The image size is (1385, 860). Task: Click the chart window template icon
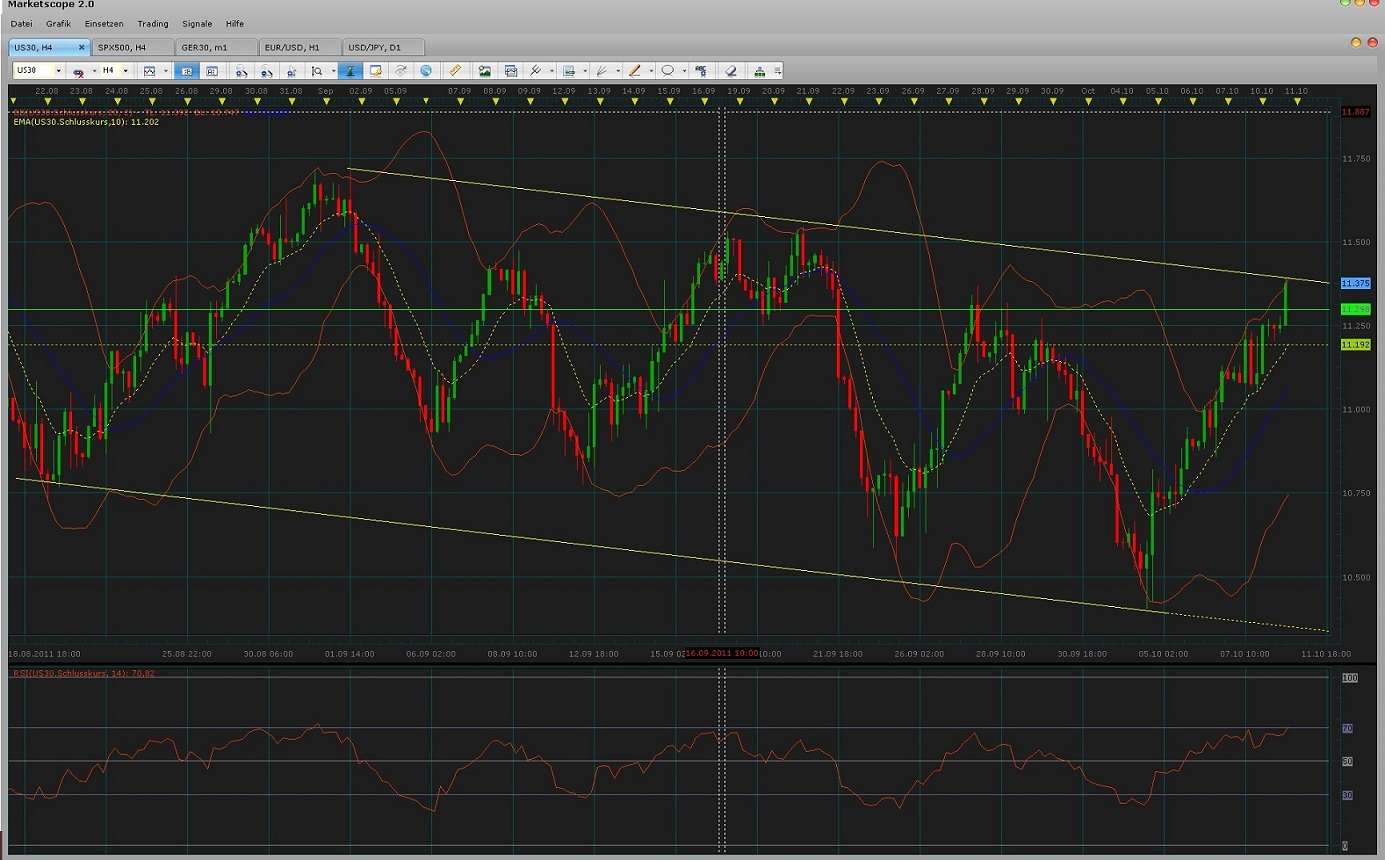tap(510, 71)
